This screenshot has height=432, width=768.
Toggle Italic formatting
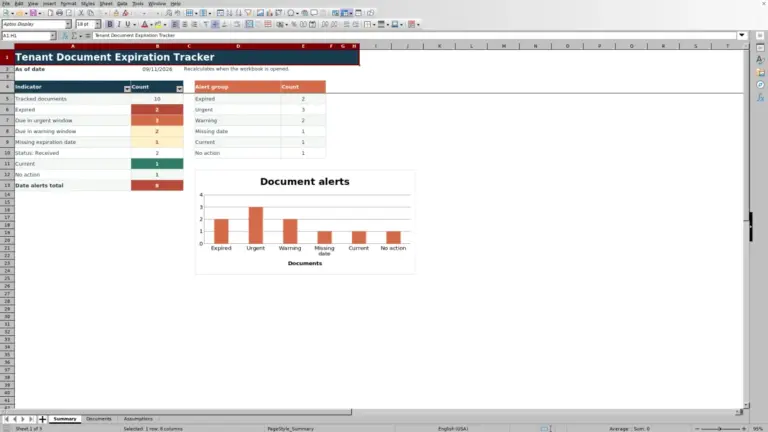(119, 24)
